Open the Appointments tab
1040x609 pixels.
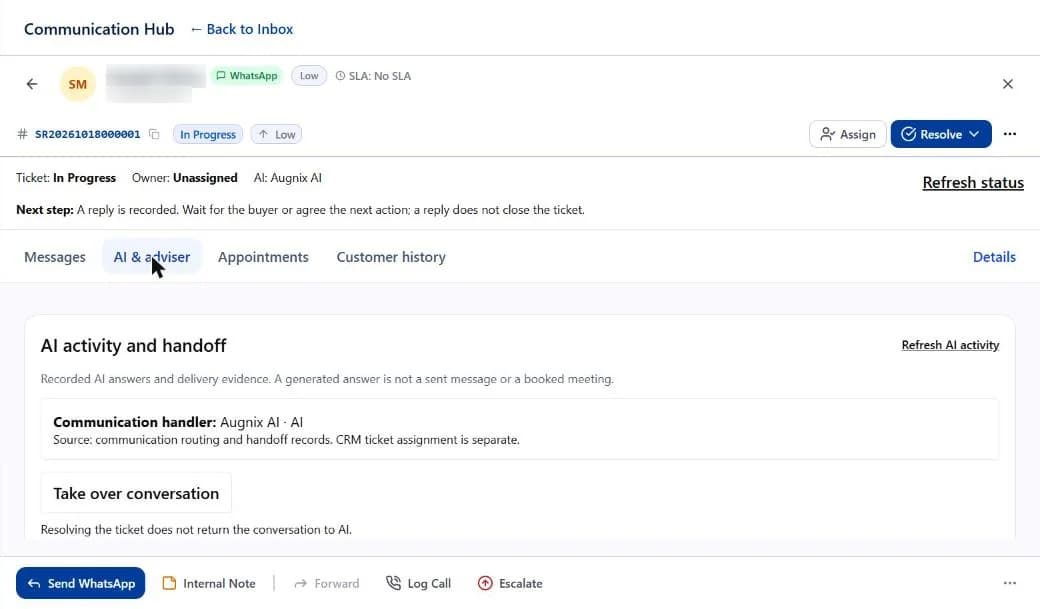(x=263, y=257)
